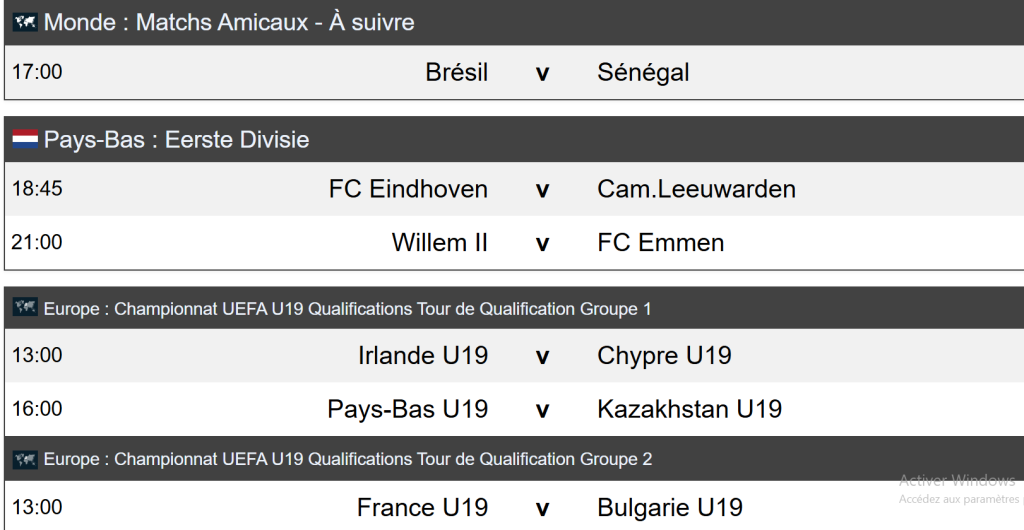This screenshot has height=530, width=1024.
Task: Click FC Eindhoven team name
Action: pos(408,189)
